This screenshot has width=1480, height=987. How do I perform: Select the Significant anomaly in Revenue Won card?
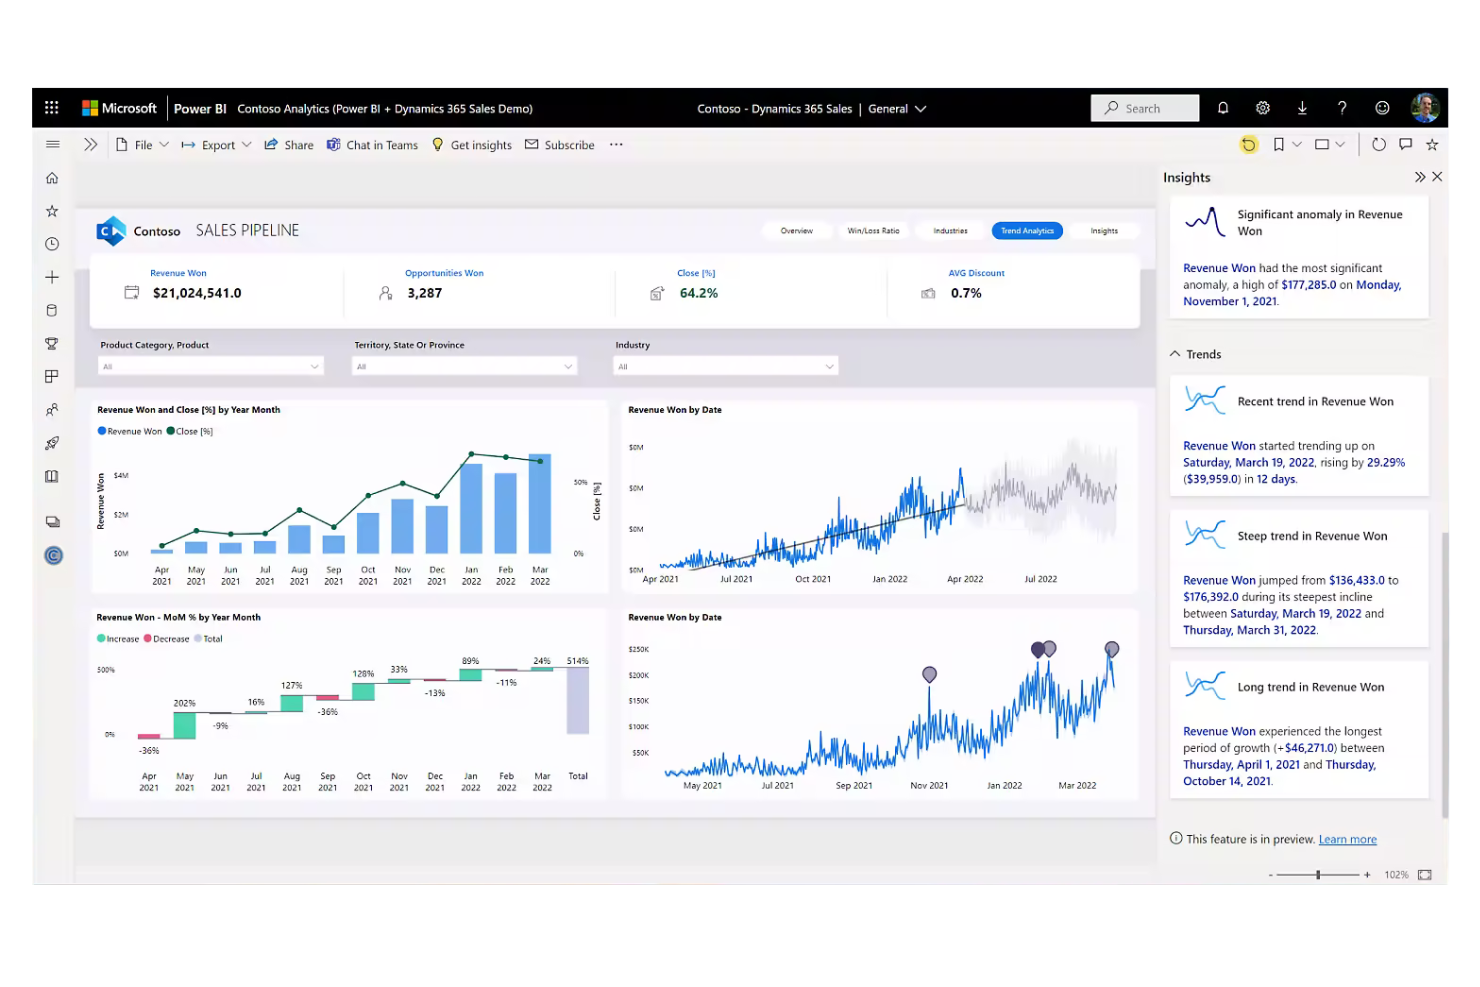click(x=1299, y=257)
